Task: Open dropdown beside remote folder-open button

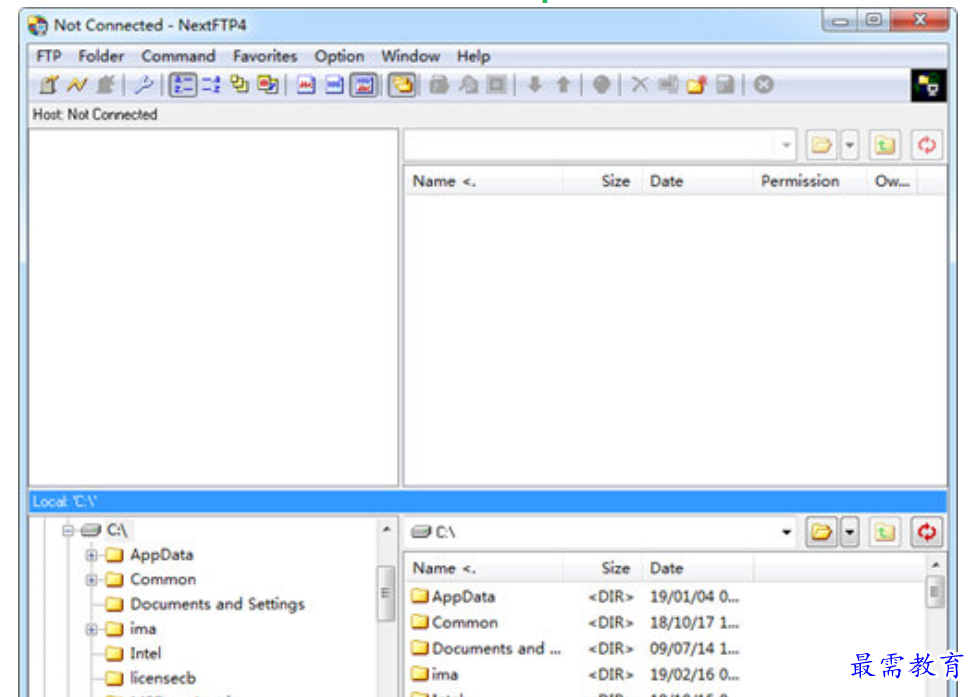Action: [850, 145]
